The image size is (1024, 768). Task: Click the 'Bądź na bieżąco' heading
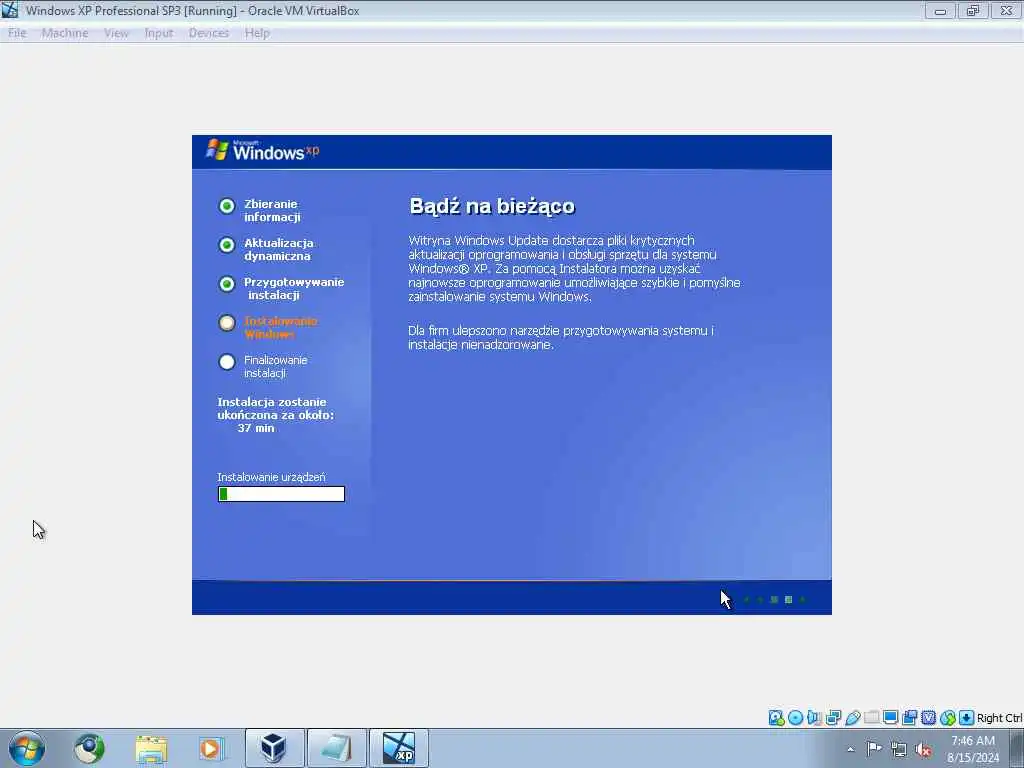tap(492, 206)
